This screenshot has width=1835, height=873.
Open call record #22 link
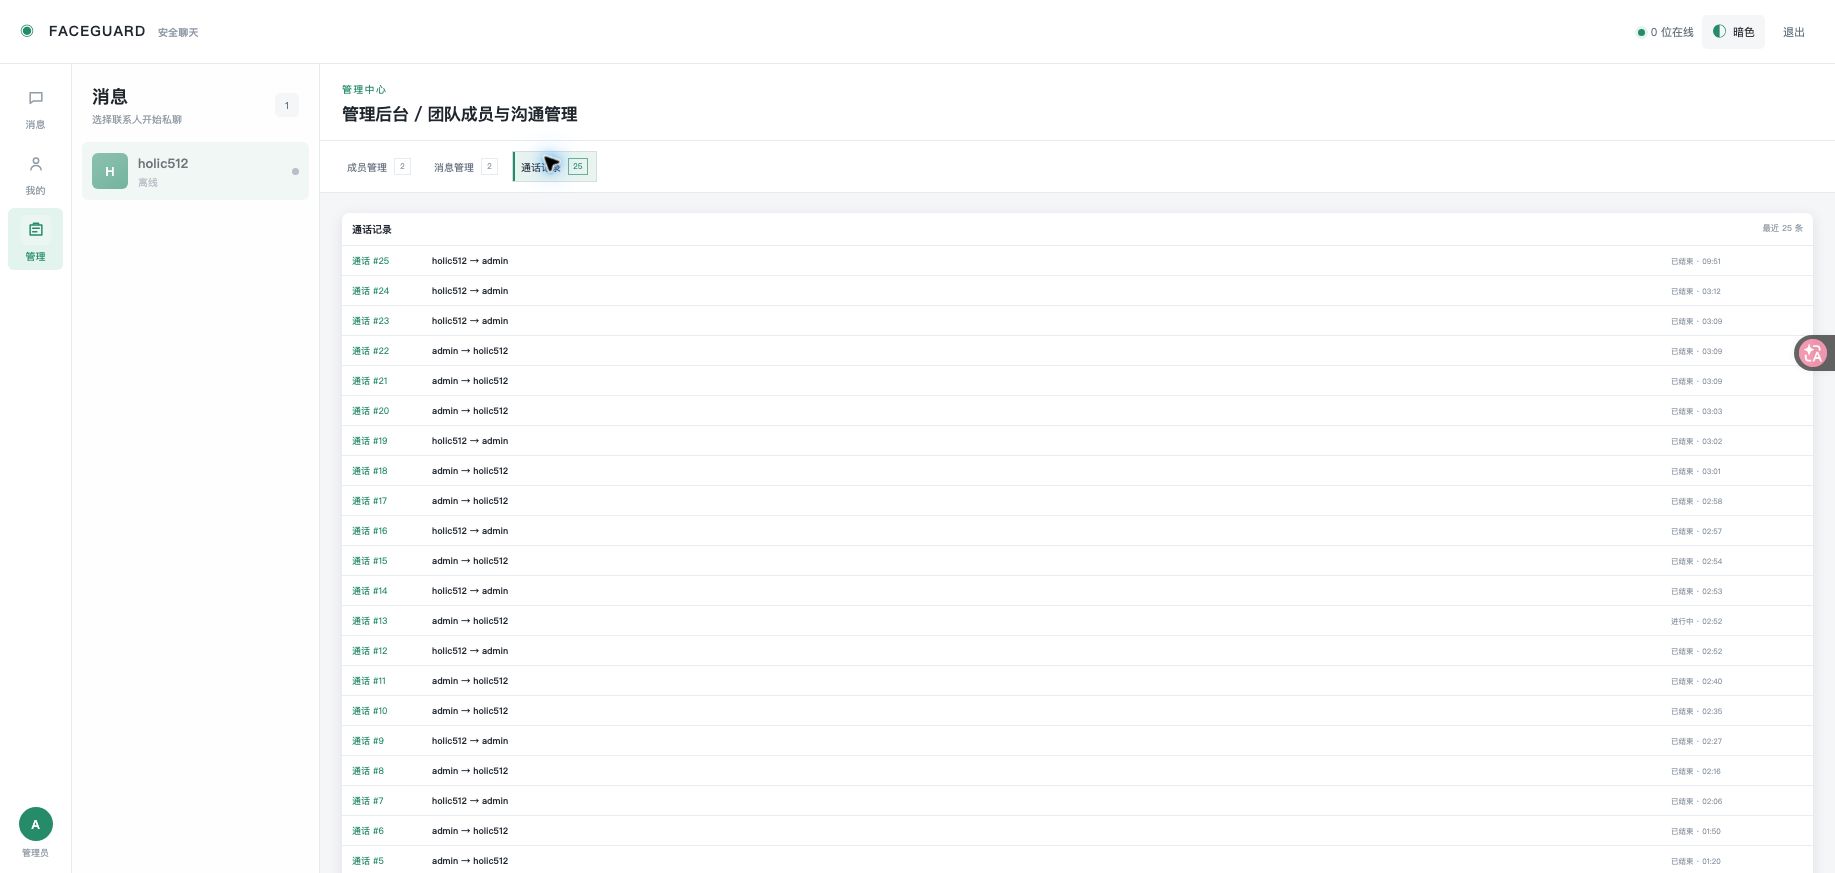(370, 351)
